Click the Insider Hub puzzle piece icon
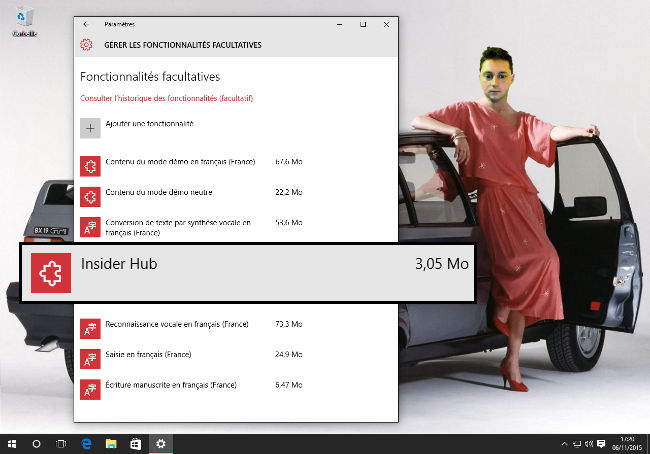The height and width of the screenshot is (454, 650). coord(50,272)
